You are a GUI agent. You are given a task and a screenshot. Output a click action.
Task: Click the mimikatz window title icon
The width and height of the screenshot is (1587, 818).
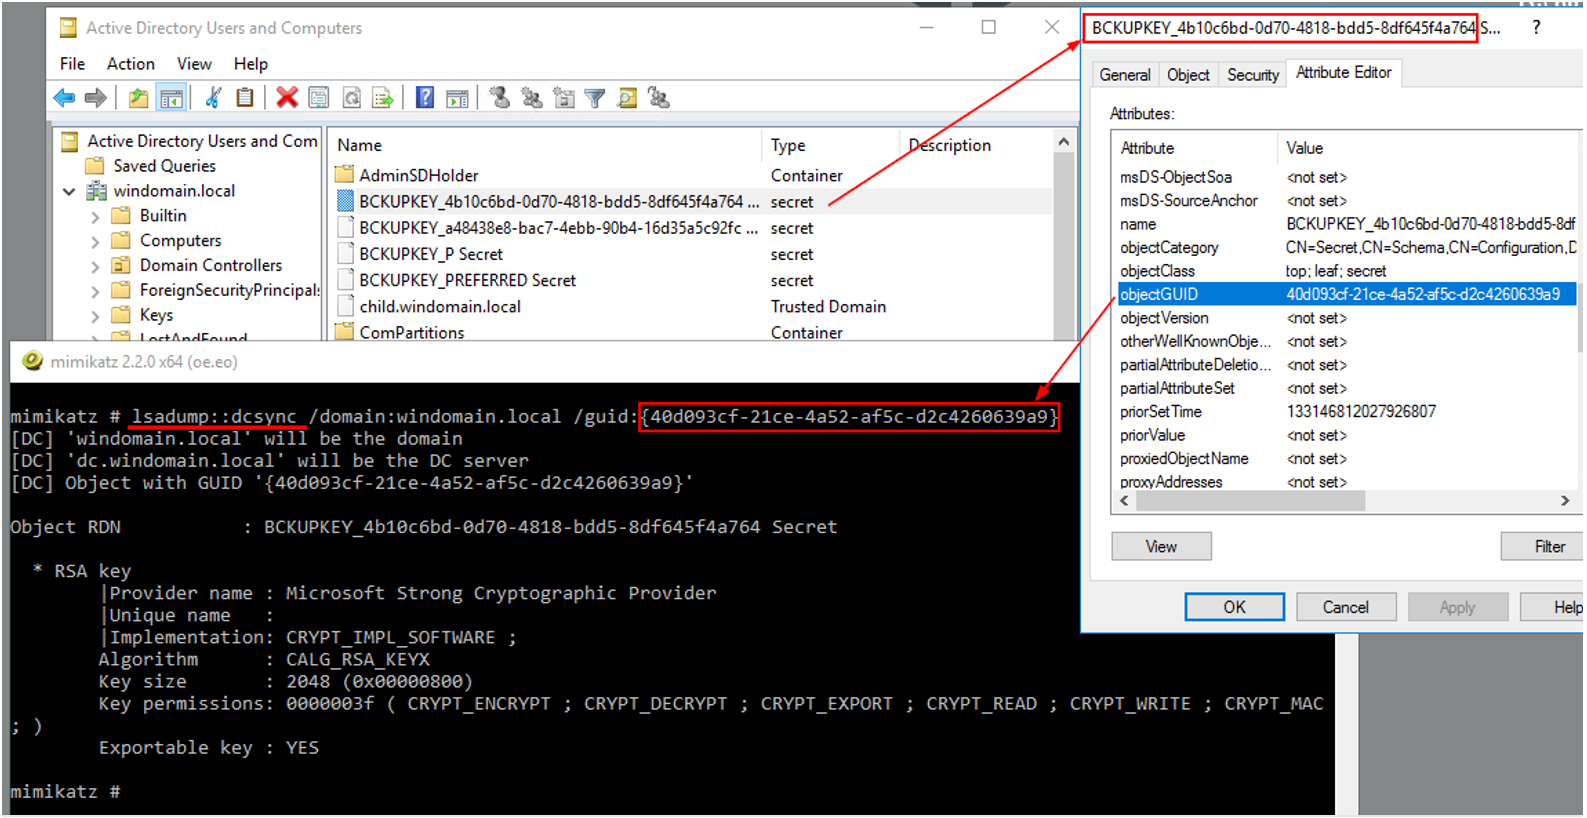(x=33, y=361)
